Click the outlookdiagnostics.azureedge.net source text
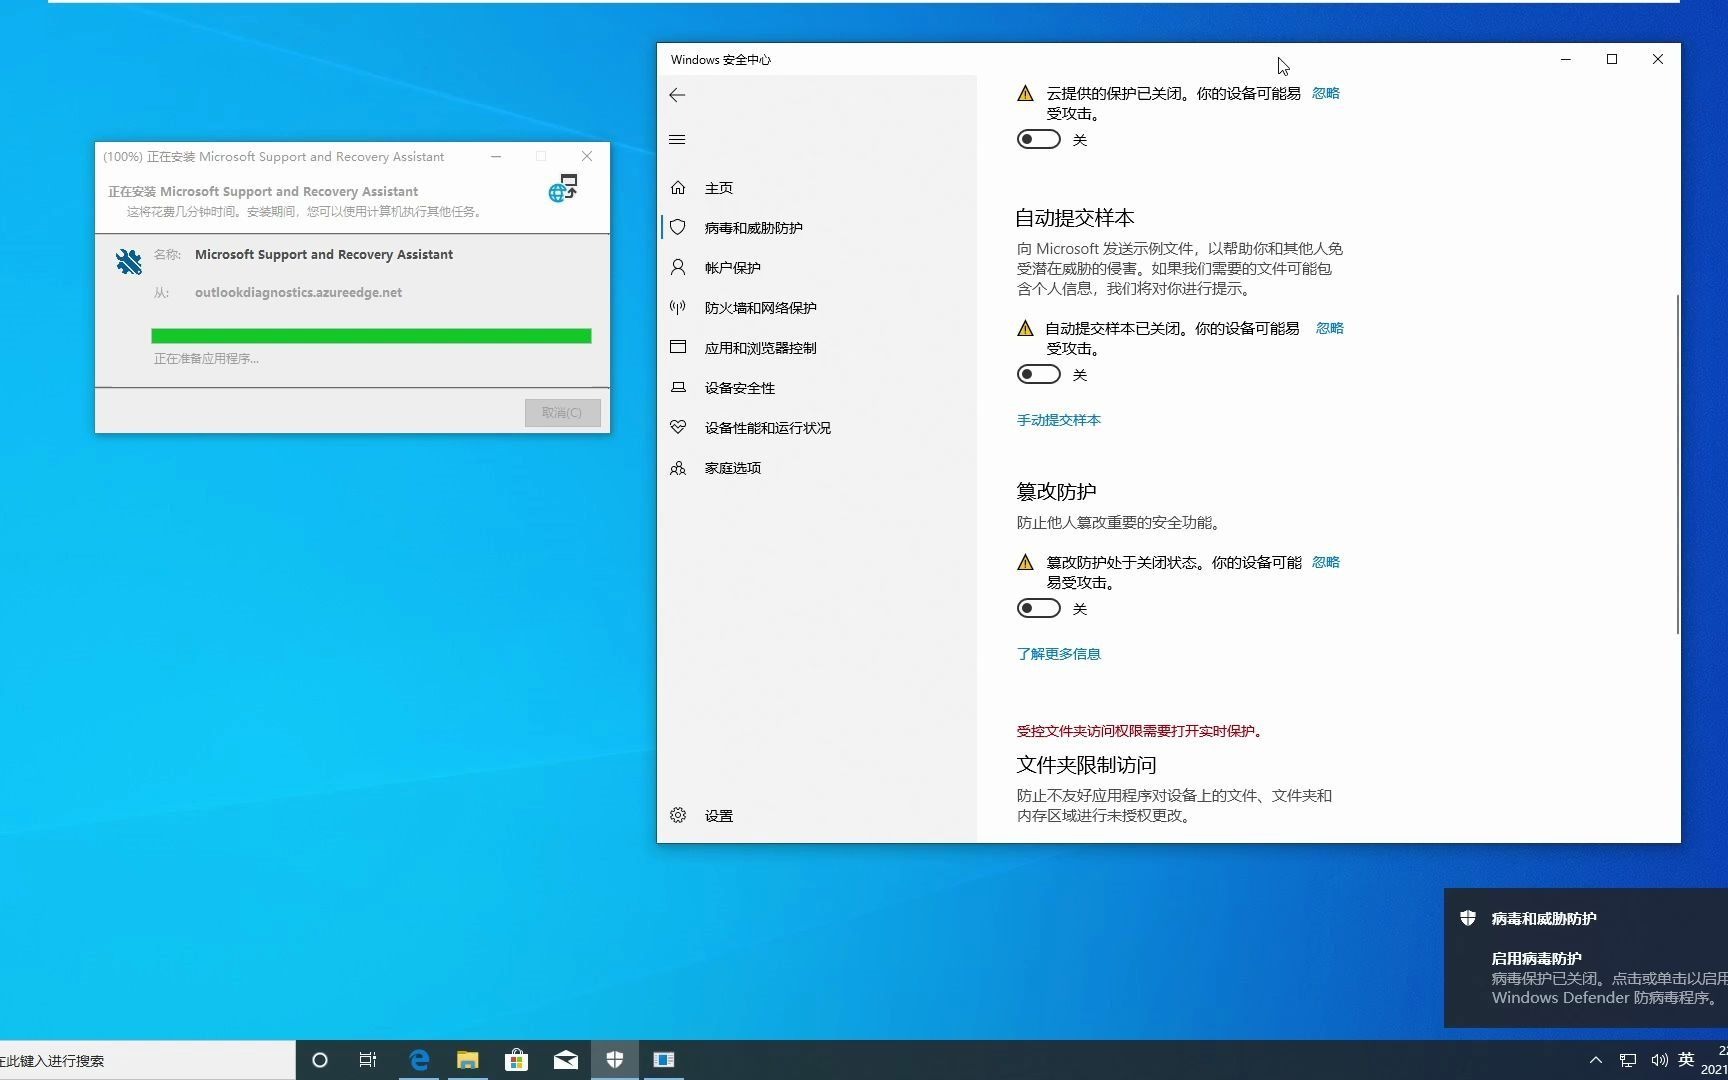1728x1080 pixels. (298, 293)
